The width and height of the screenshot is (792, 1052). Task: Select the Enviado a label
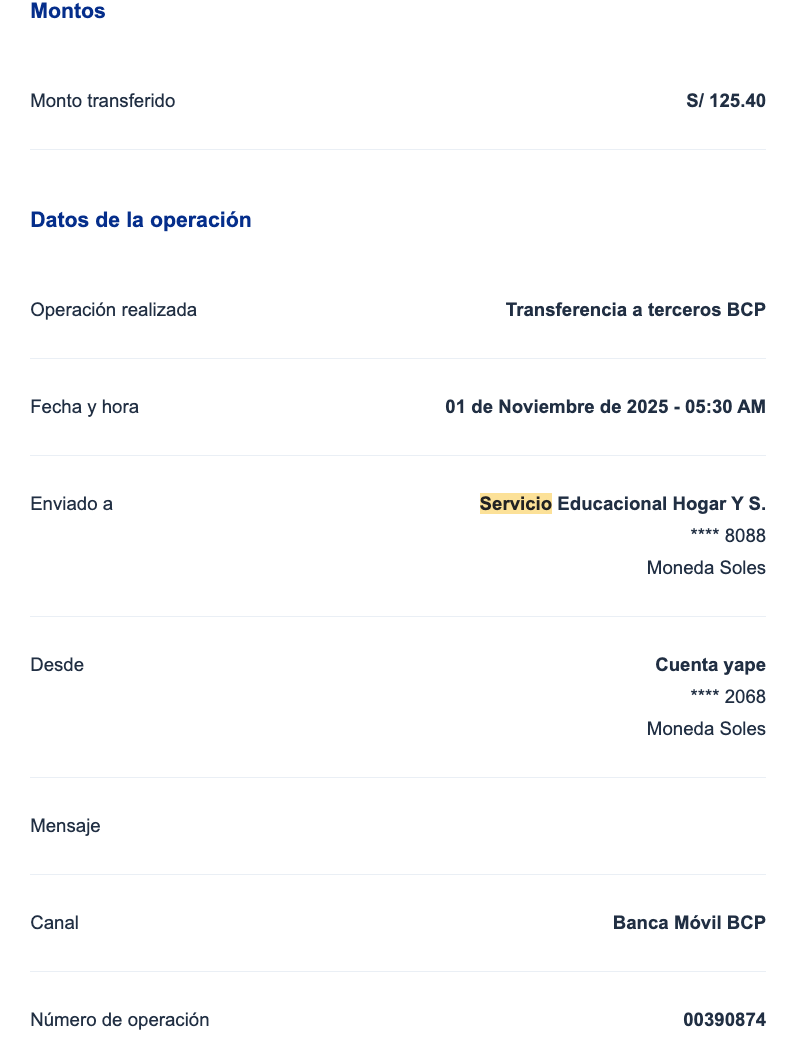pos(72,504)
